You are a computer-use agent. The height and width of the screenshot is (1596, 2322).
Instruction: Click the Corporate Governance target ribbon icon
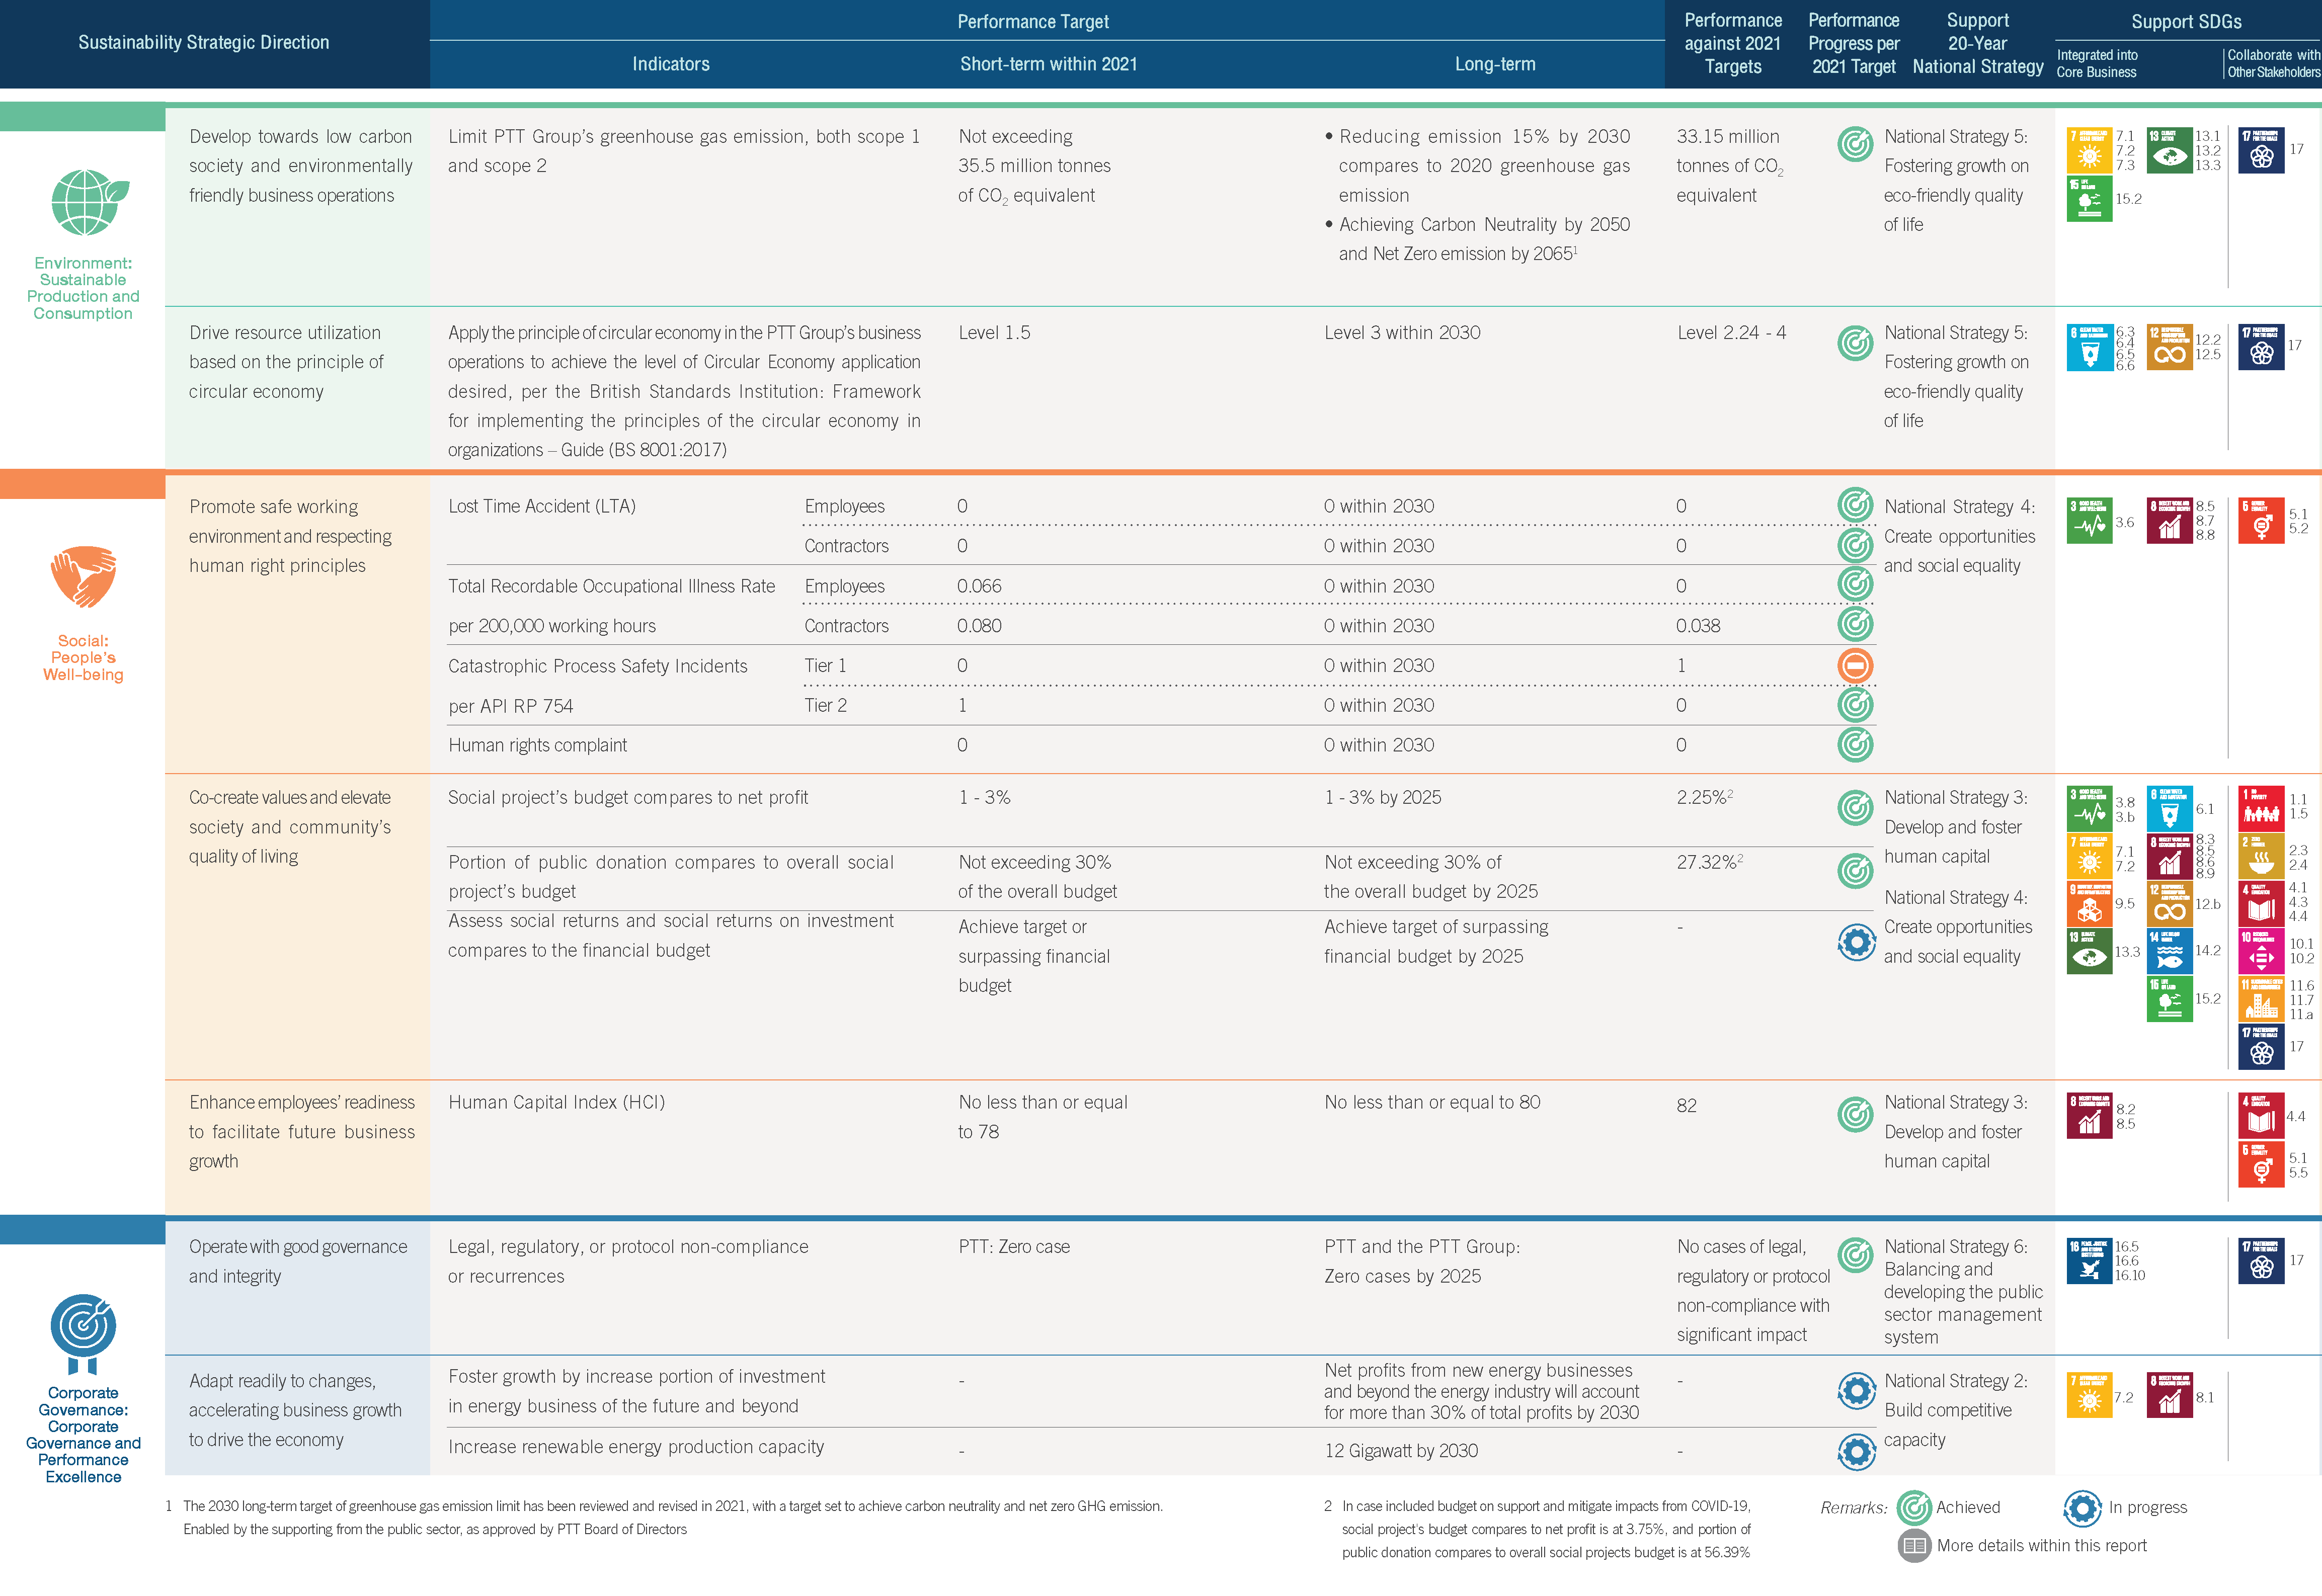(83, 1334)
